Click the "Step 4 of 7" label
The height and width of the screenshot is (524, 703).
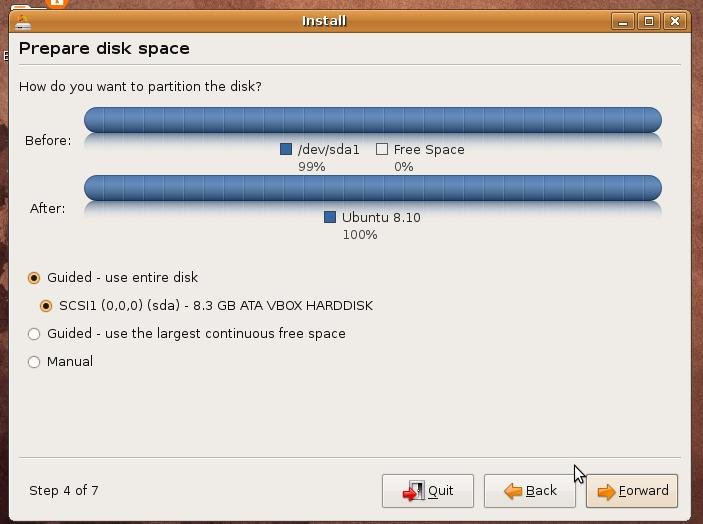pos(64,490)
